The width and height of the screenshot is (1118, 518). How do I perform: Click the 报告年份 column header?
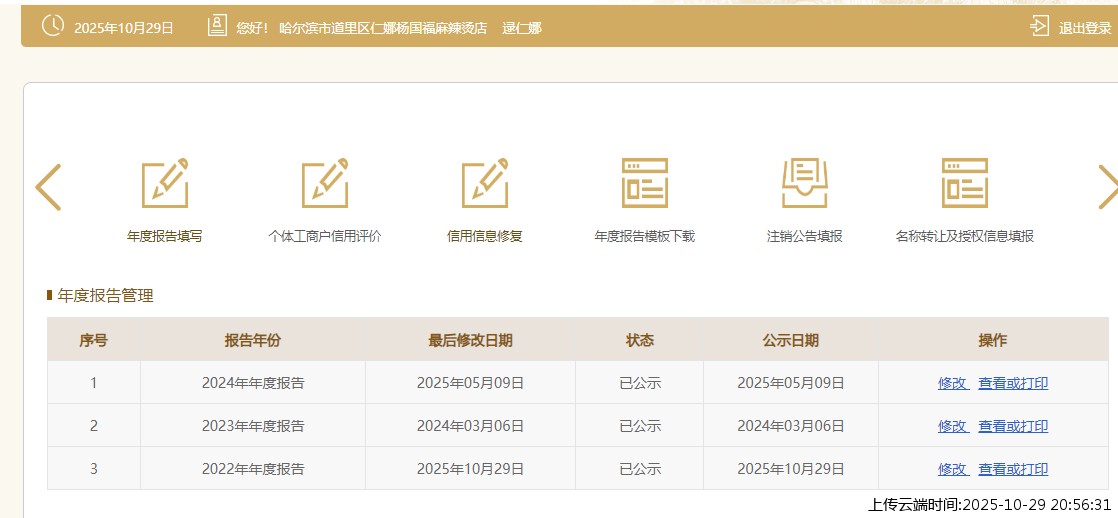(253, 341)
